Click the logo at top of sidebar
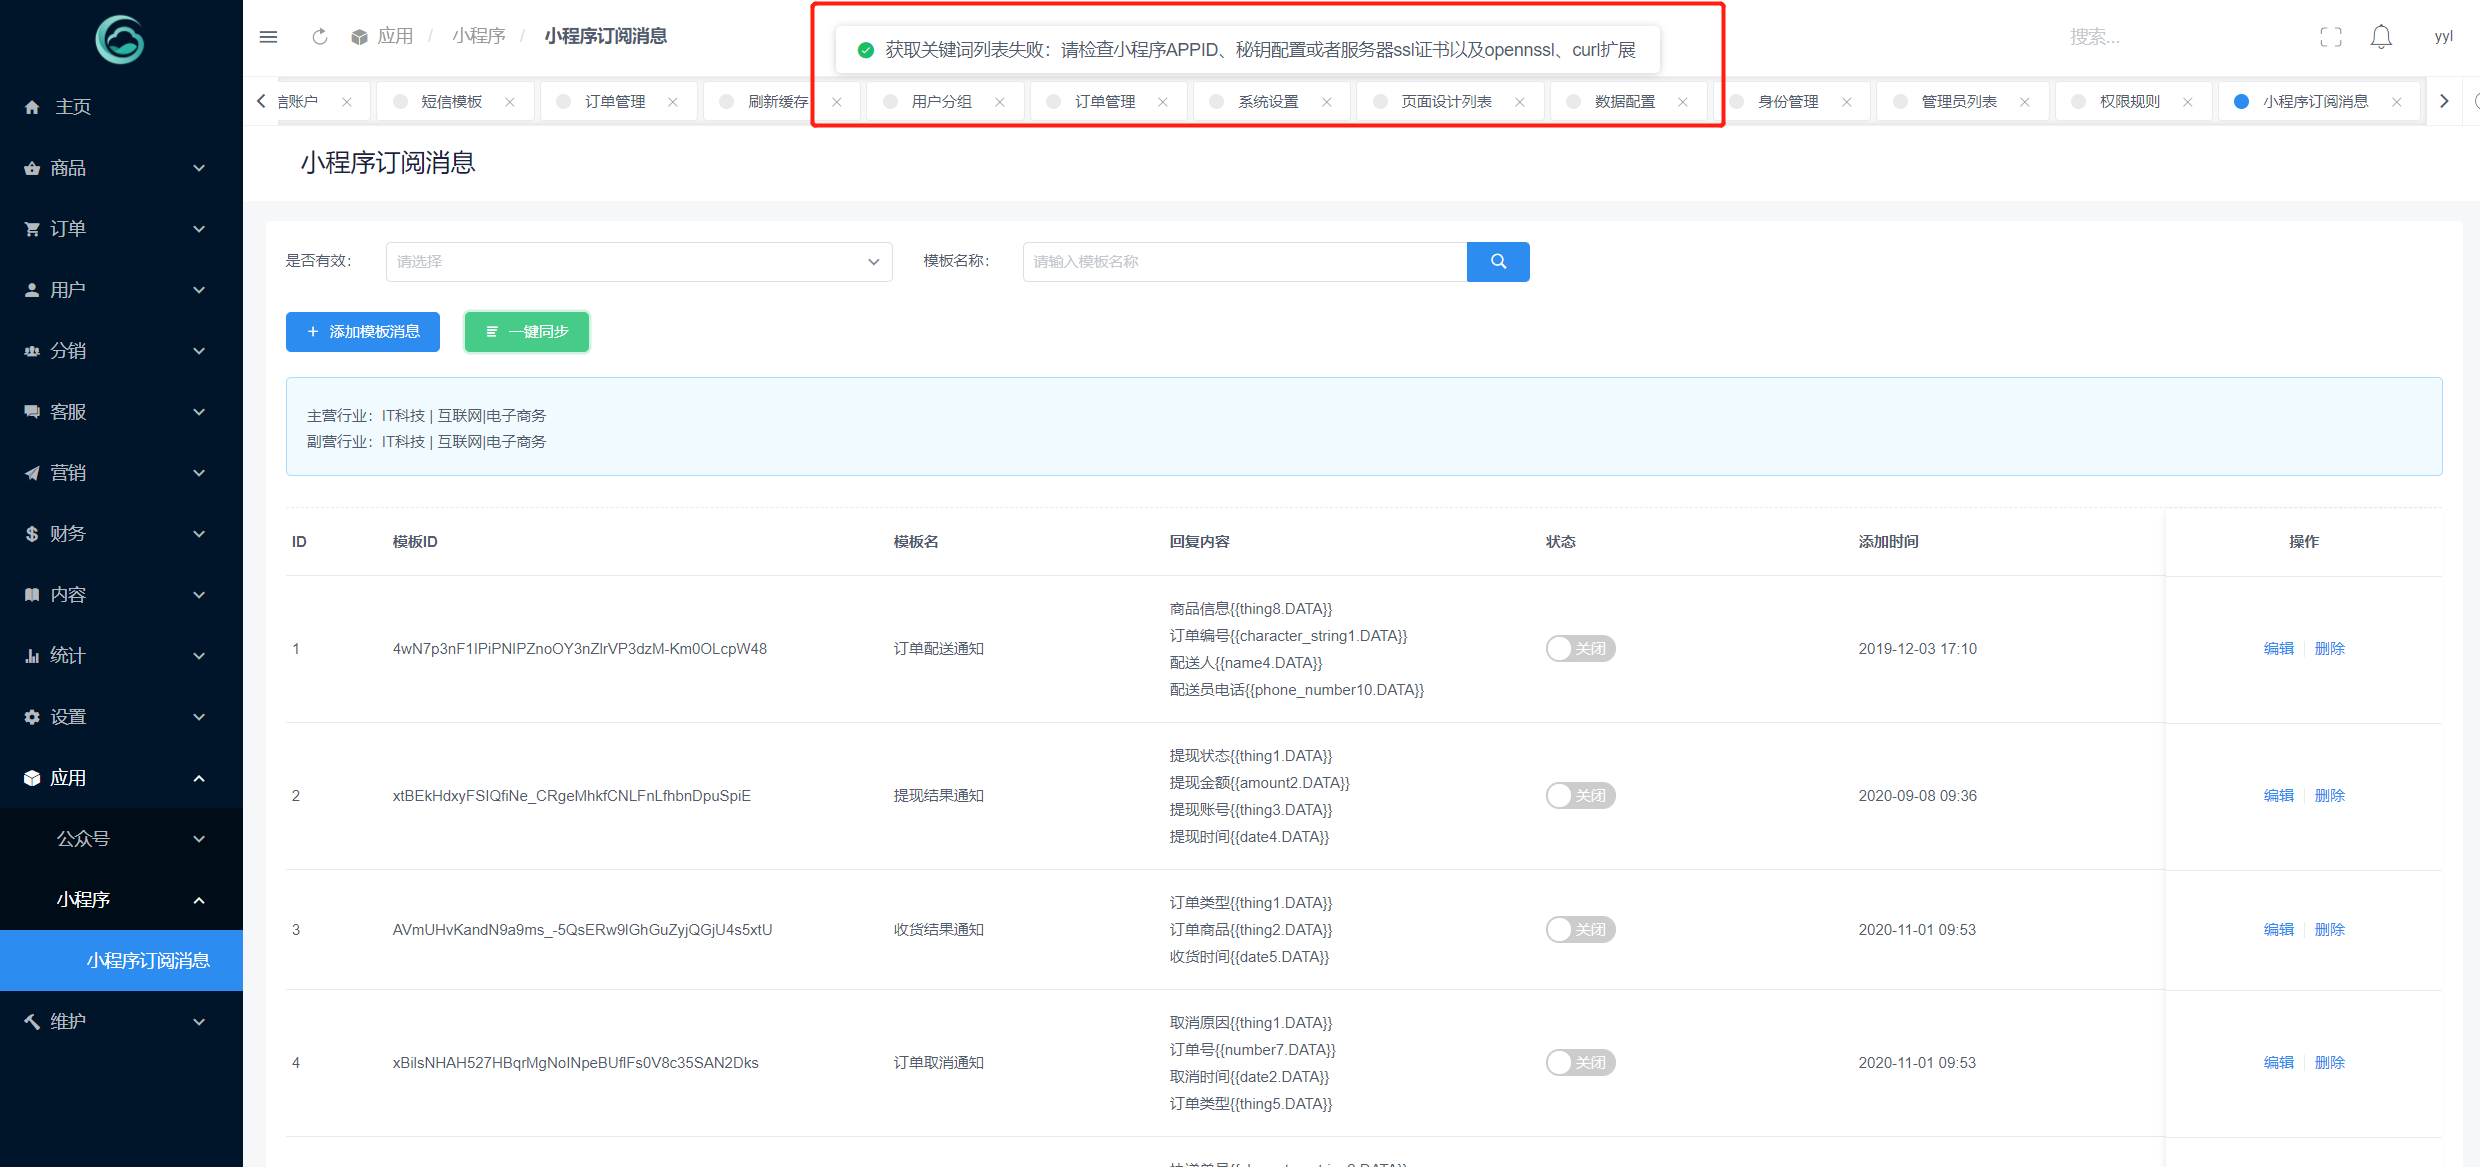 [x=120, y=40]
